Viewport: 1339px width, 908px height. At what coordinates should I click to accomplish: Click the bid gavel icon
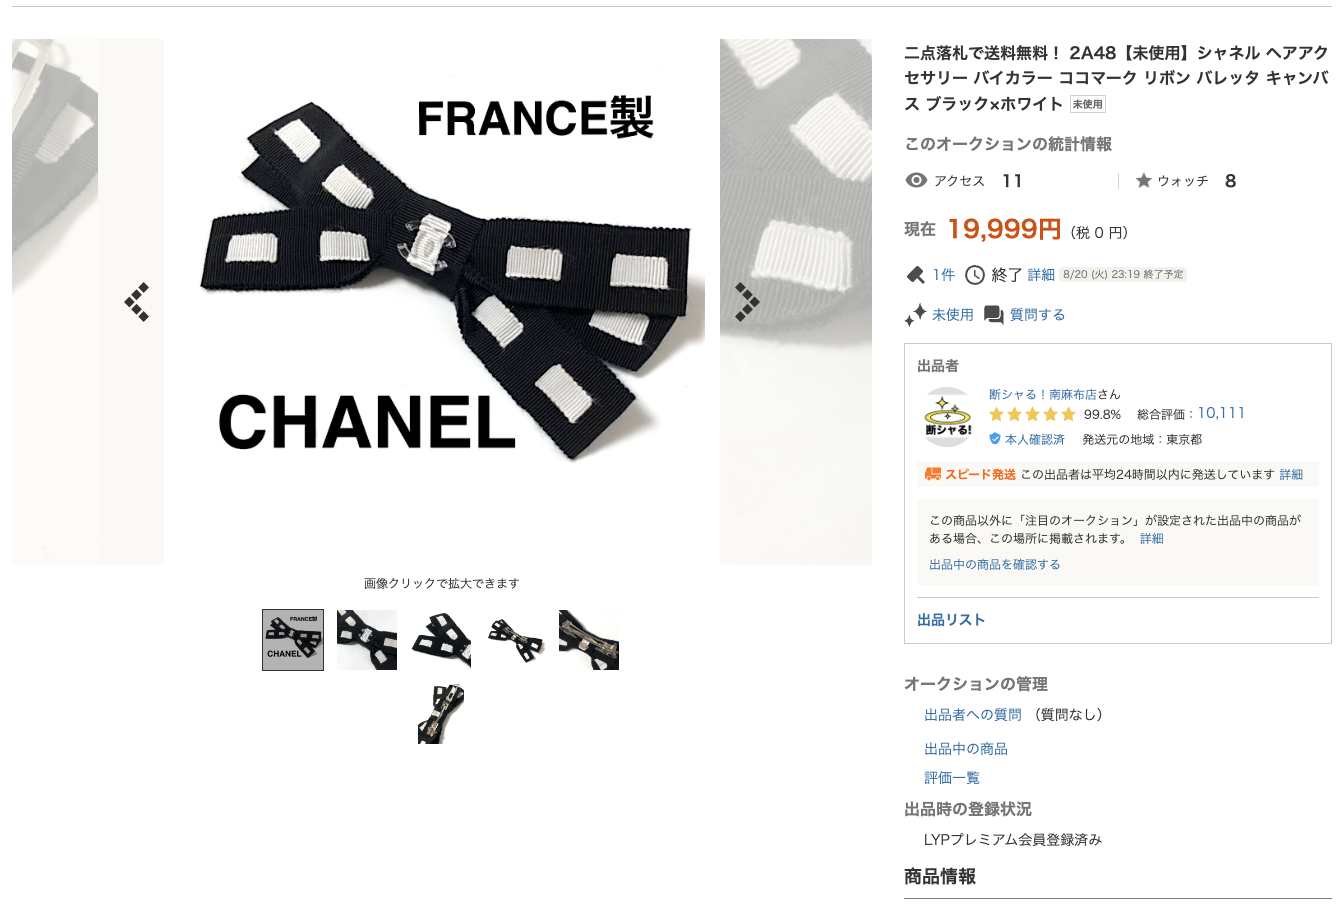tap(914, 275)
